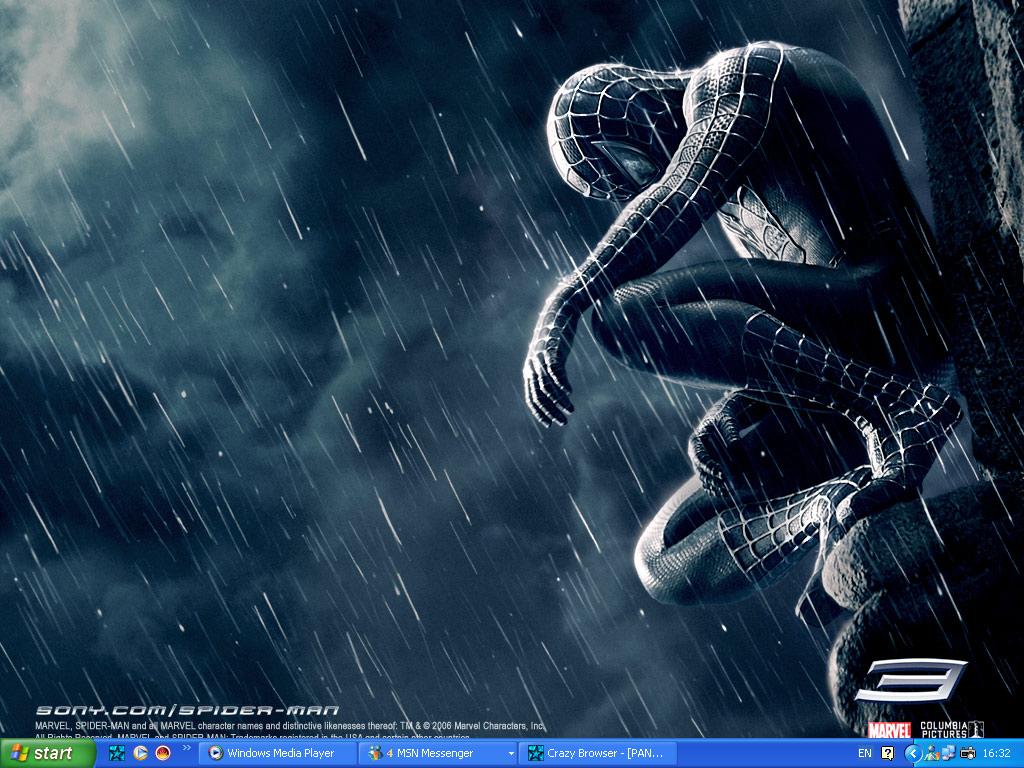Switch to Windows Media Player taskbar button

(277, 753)
